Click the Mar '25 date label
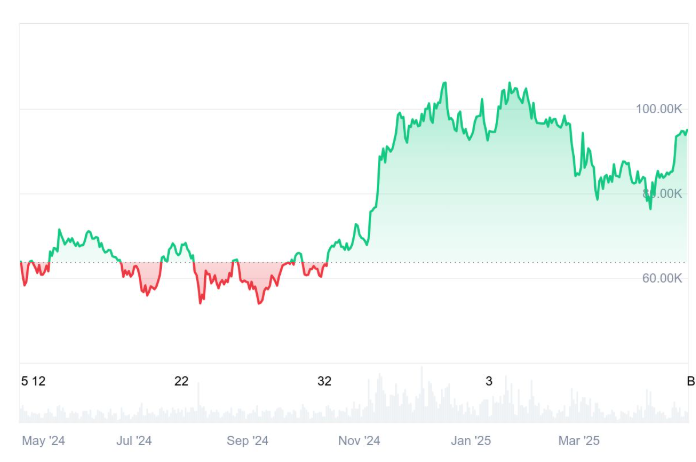The height and width of the screenshot is (462, 696). click(578, 440)
